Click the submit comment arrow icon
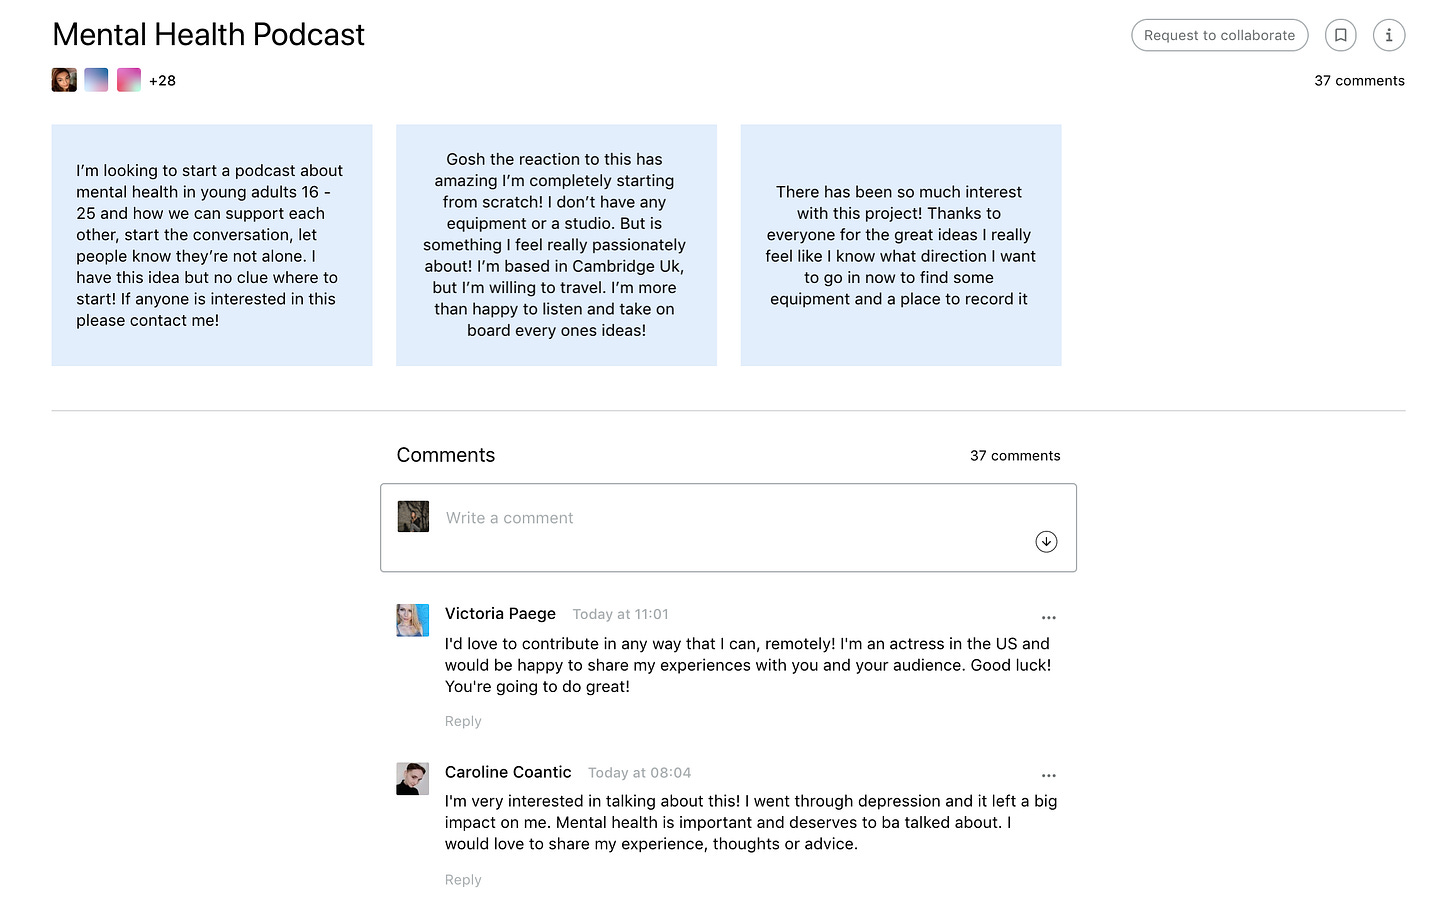1456x902 pixels. tap(1046, 541)
